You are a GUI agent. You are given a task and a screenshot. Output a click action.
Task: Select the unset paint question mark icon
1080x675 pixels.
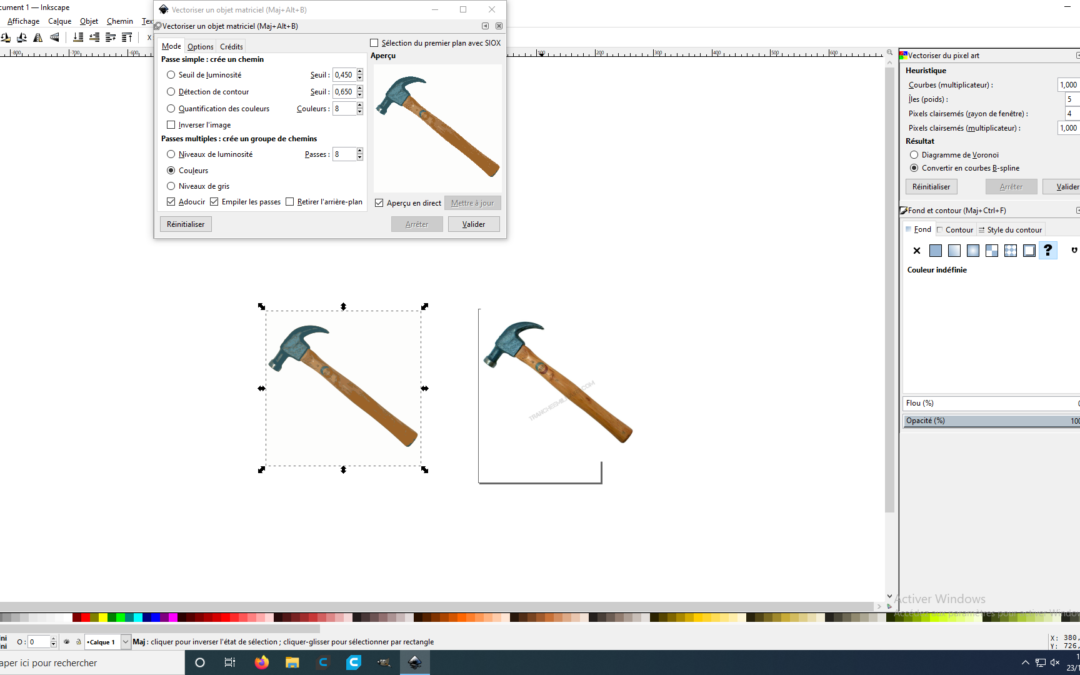[1048, 250]
